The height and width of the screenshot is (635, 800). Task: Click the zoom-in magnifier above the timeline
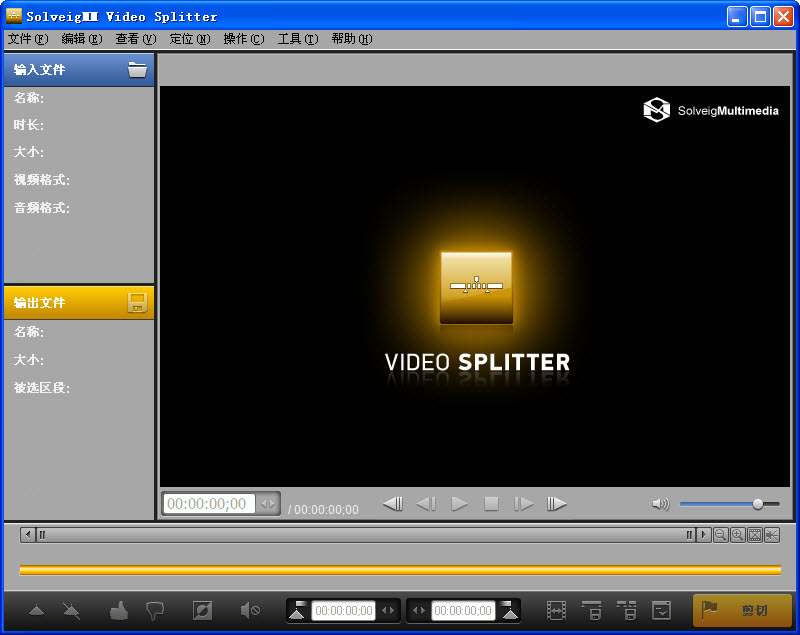pos(737,534)
